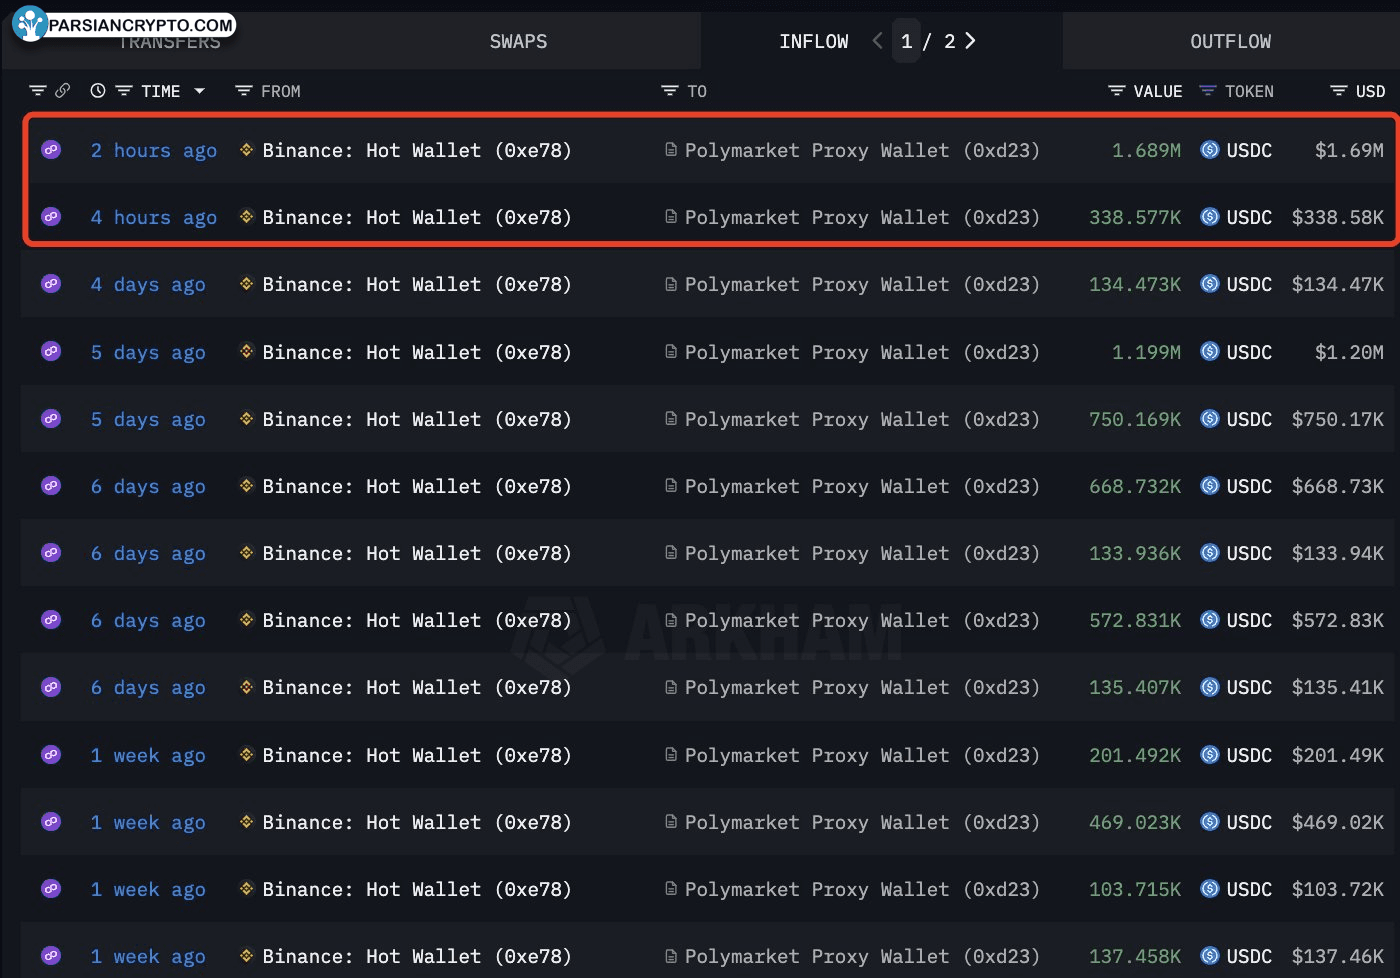Viewport: 1400px width, 978px height.
Task: Filter by the FROM column
Action: pyautogui.click(x=243, y=91)
